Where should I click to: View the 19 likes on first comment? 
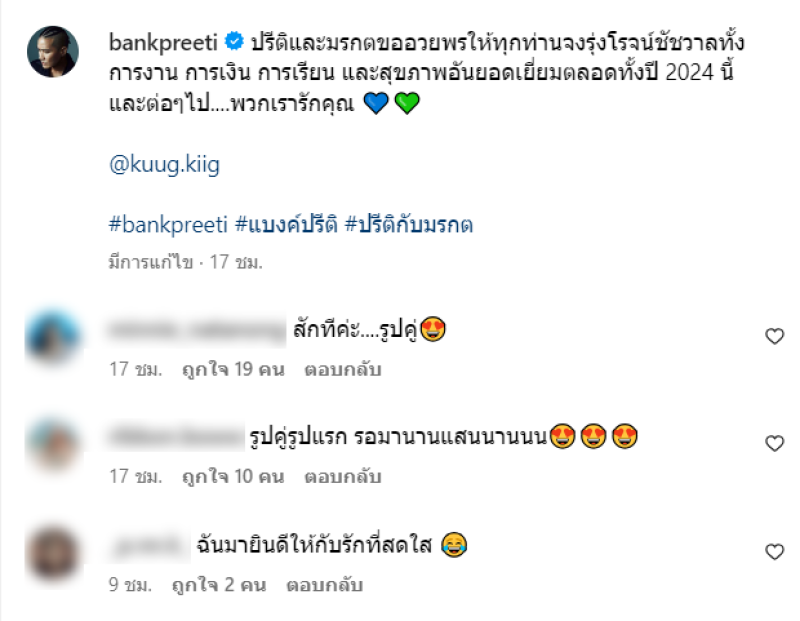233,369
